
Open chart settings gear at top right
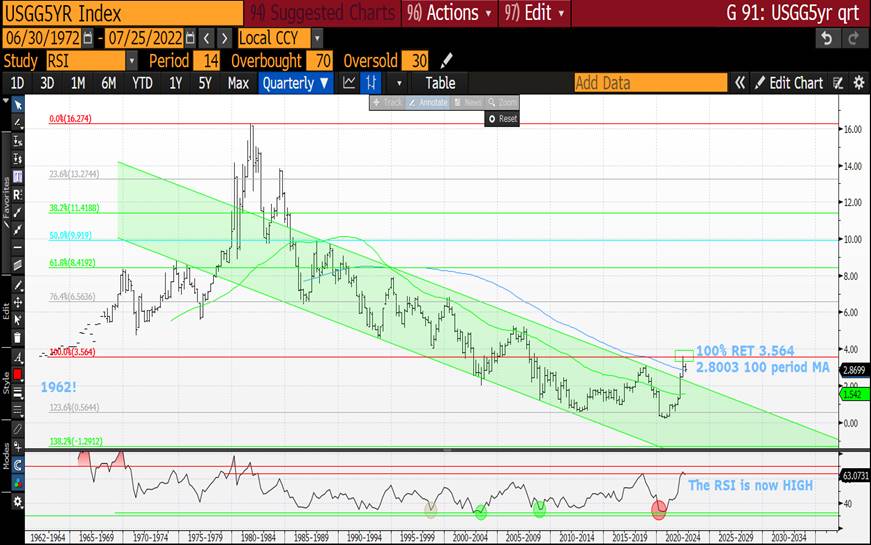point(859,83)
